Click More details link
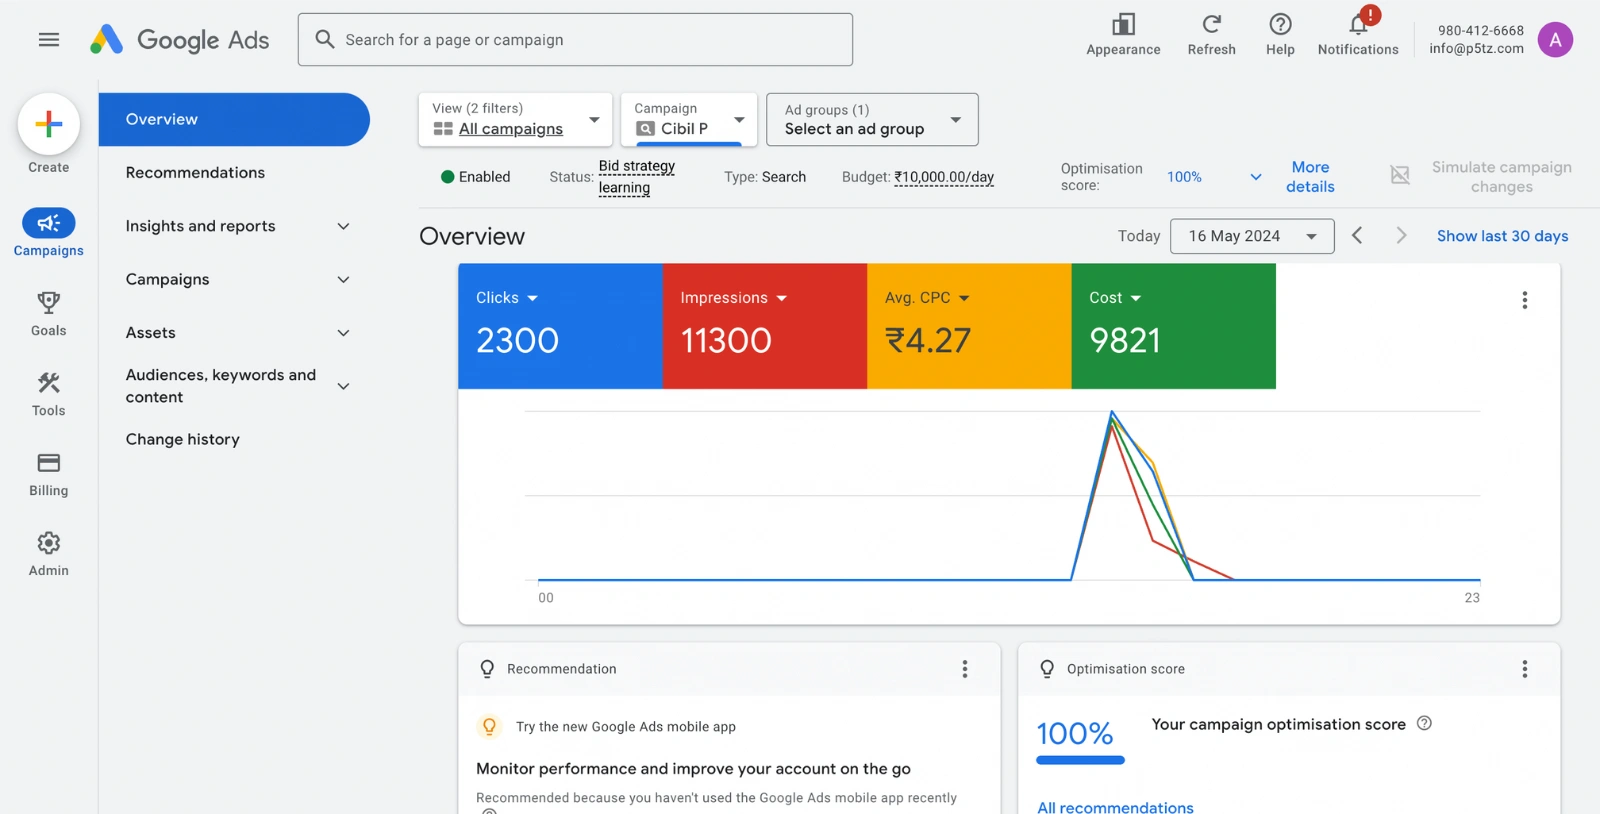This screenshot has width=1600, height=814. (1310, 177)
